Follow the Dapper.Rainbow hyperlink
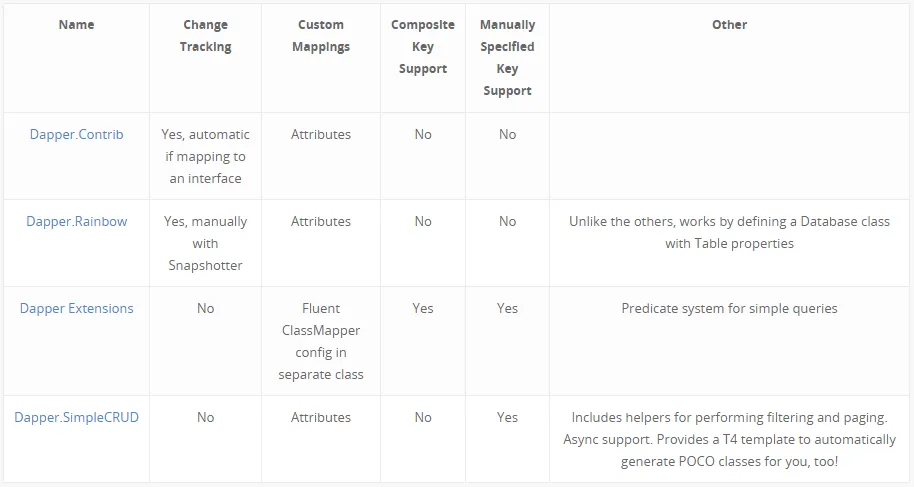Viewport: 914px width, 487px height. [x=77, y=221]
